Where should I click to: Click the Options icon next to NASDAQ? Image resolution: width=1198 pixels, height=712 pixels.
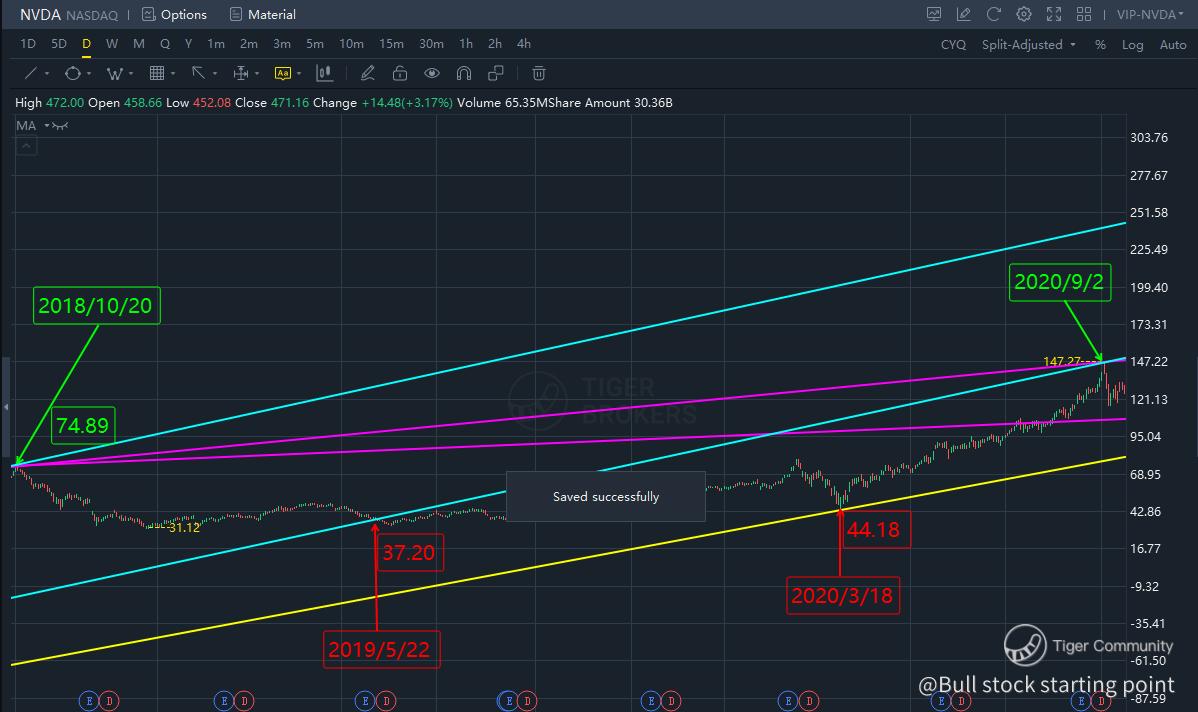pos(149,15)
